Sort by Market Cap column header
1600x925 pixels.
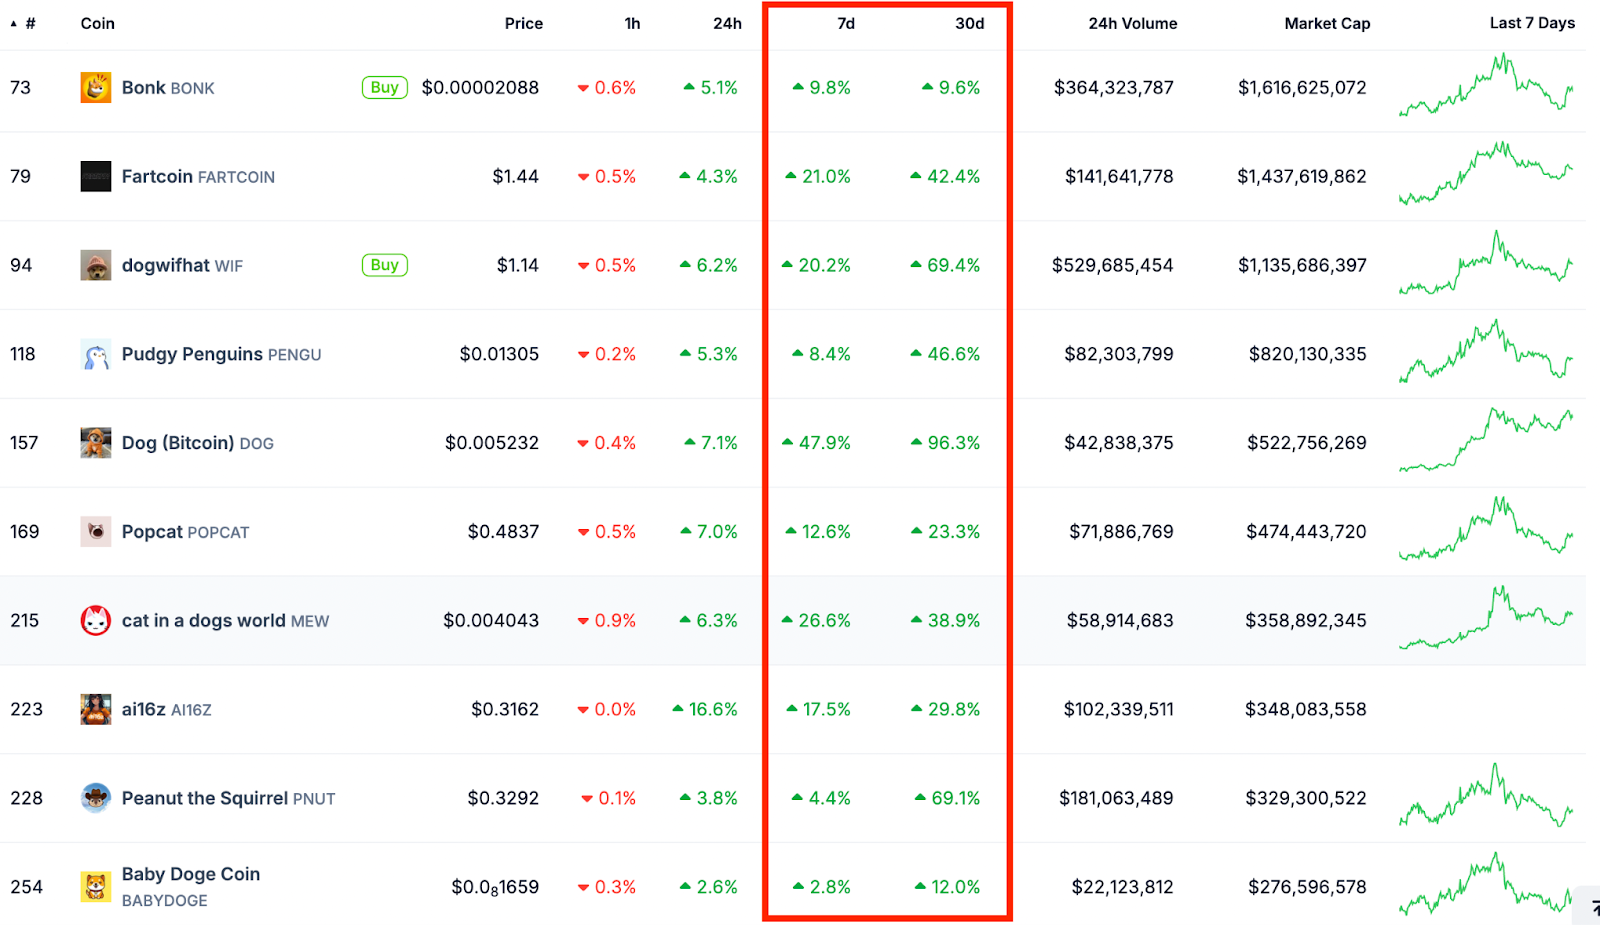1326,23
